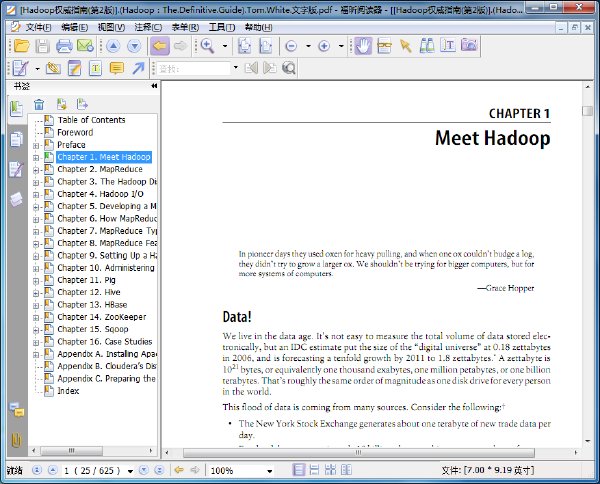Go to first page button in status bar
This screenshot has height=484, width=600.
click(x=37, y=470)
